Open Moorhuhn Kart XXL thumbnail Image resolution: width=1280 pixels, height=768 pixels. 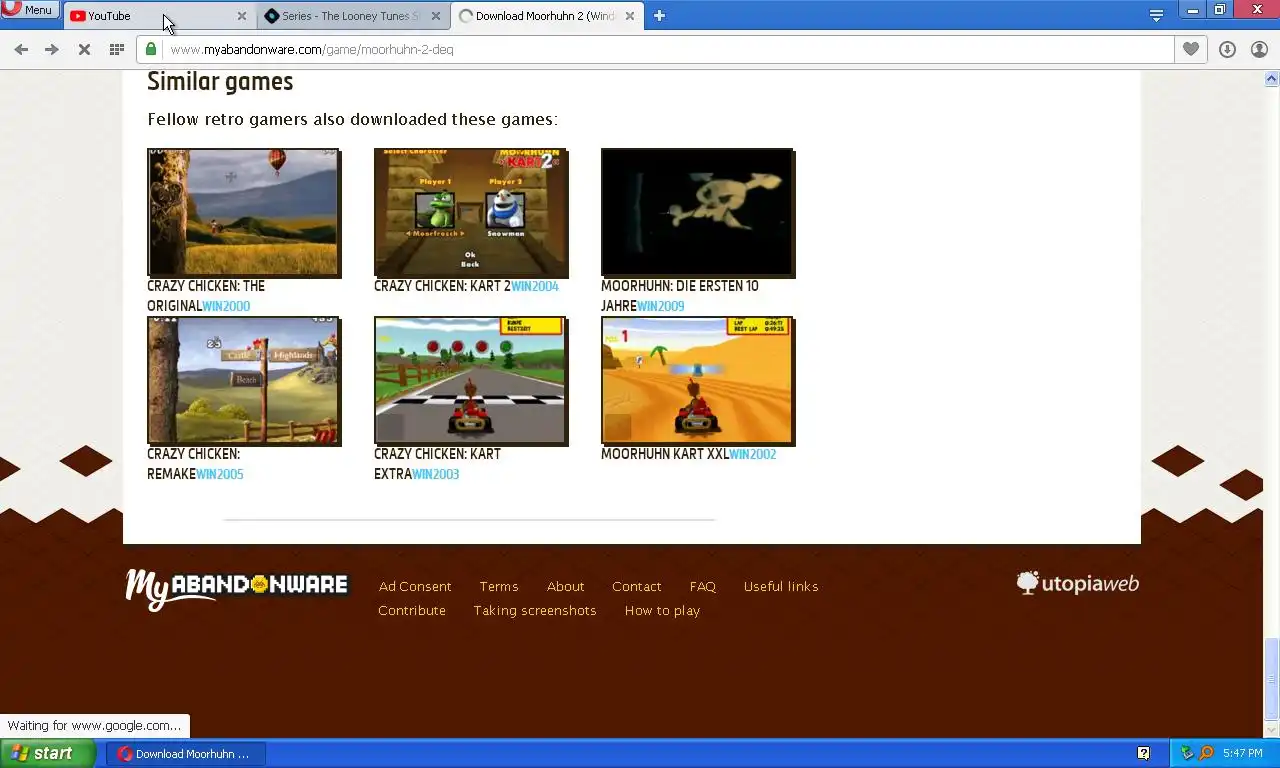point(698,381)
